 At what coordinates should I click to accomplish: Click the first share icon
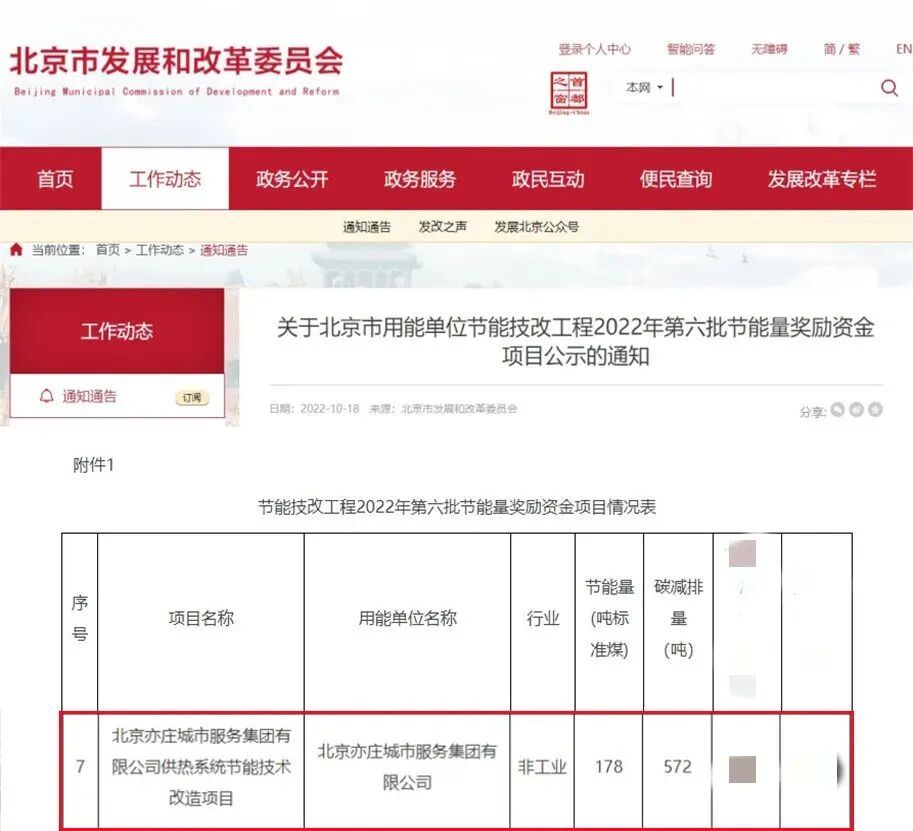pos(837,409)
